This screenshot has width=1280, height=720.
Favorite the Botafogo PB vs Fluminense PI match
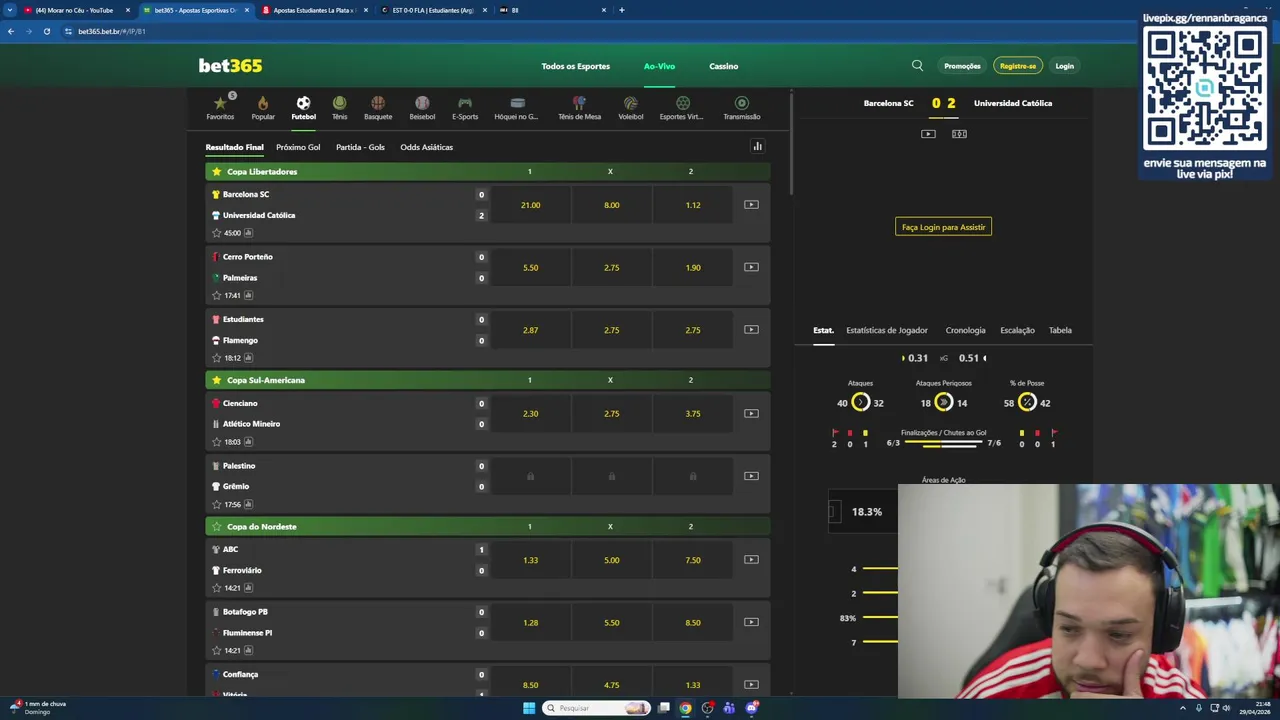(x=216, y=651)
